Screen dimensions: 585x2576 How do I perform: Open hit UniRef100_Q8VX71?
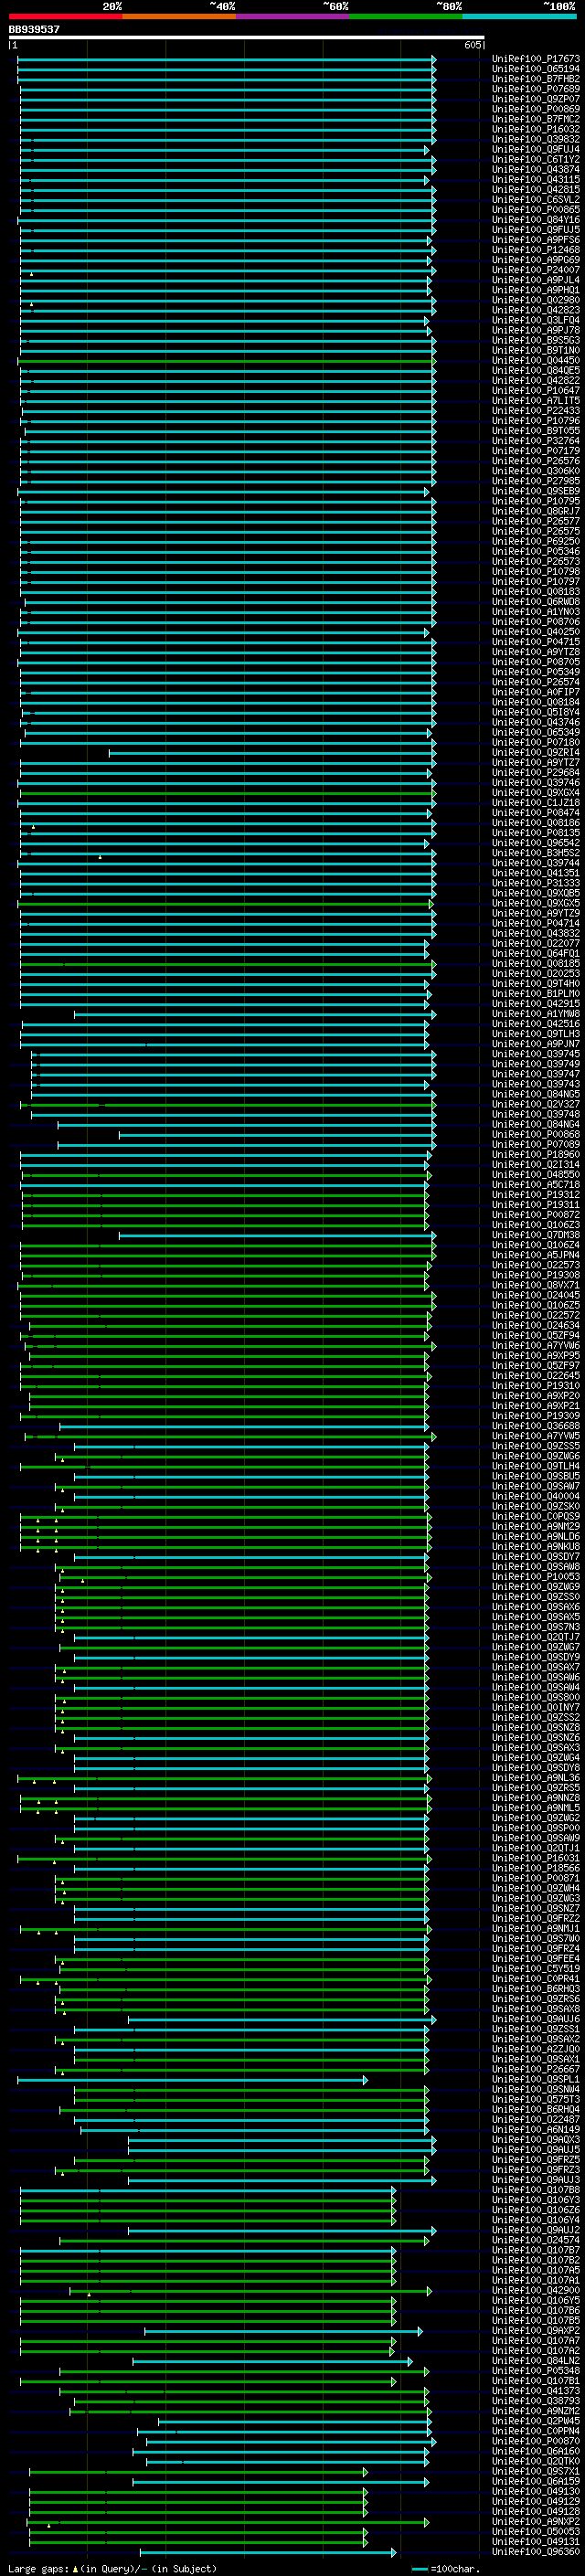[x=536, y=1285]
